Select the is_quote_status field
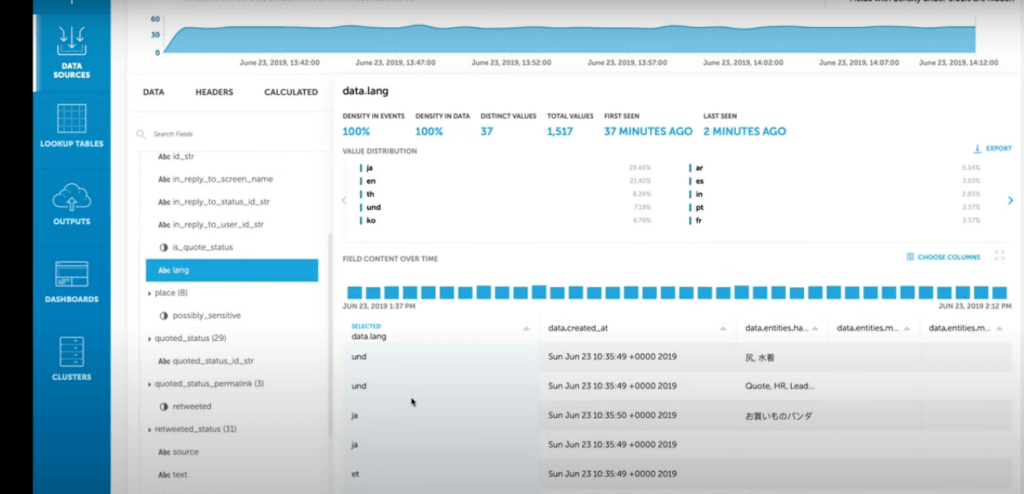1024x494 pixels. [x=202, y=247]
